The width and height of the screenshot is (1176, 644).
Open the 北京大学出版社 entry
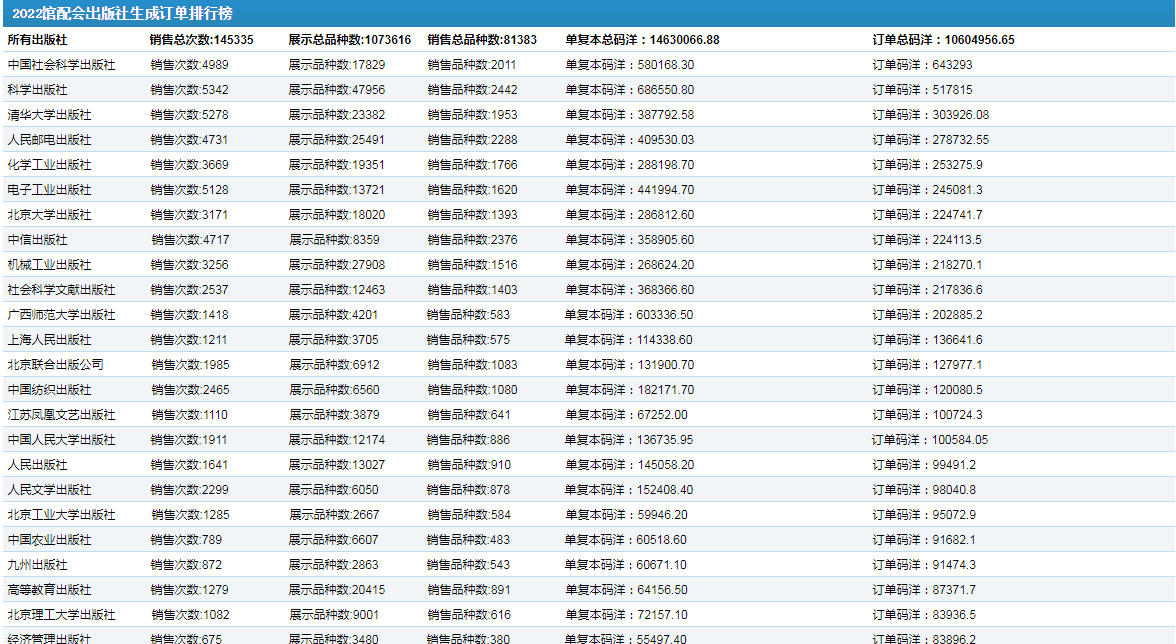click(x=49, y=215)
